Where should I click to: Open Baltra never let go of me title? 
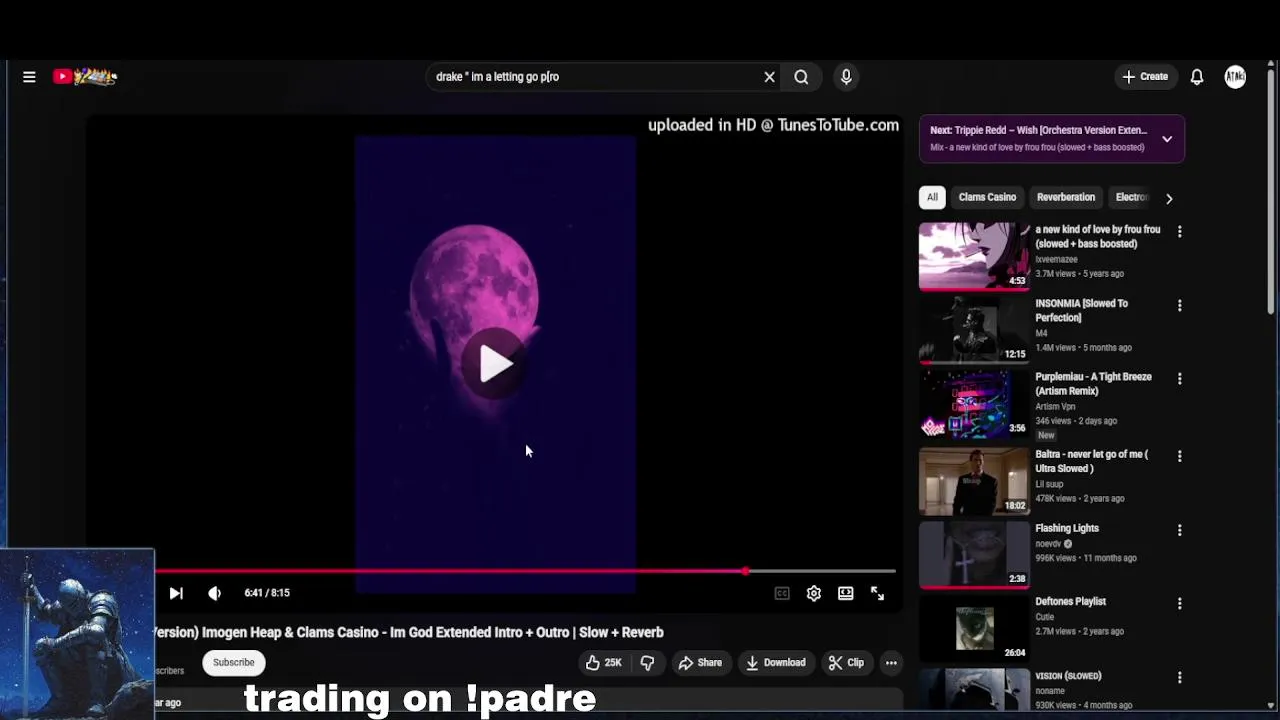(x=1092, y=461)
